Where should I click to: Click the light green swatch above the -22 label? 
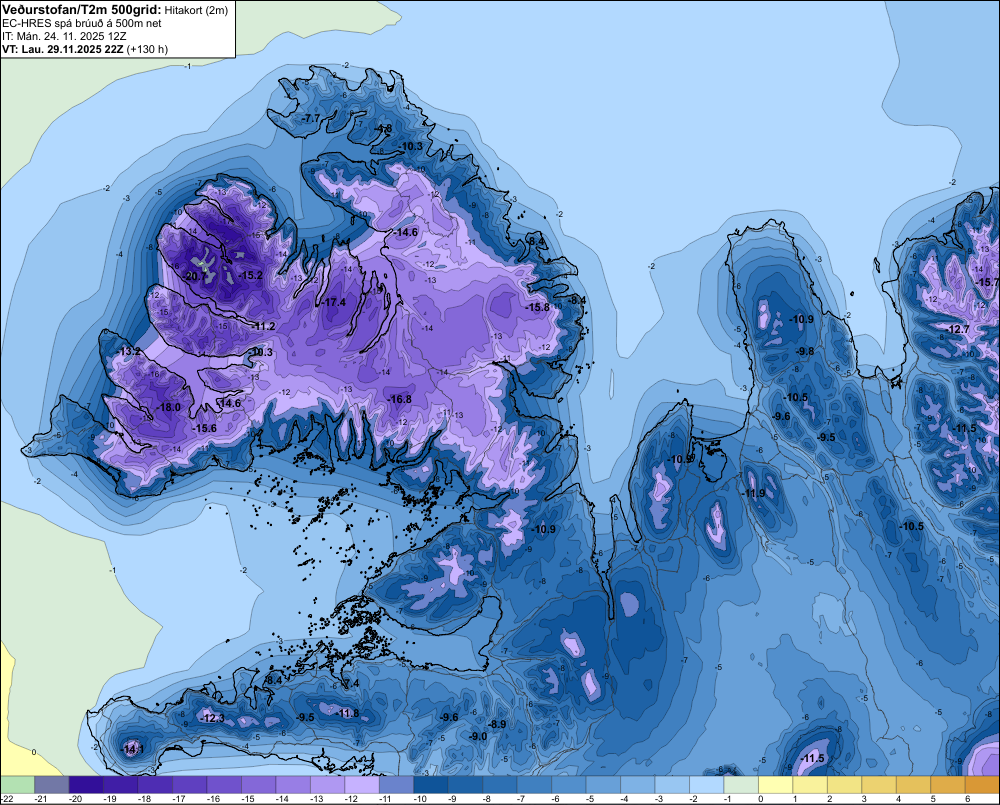[17, 784]
